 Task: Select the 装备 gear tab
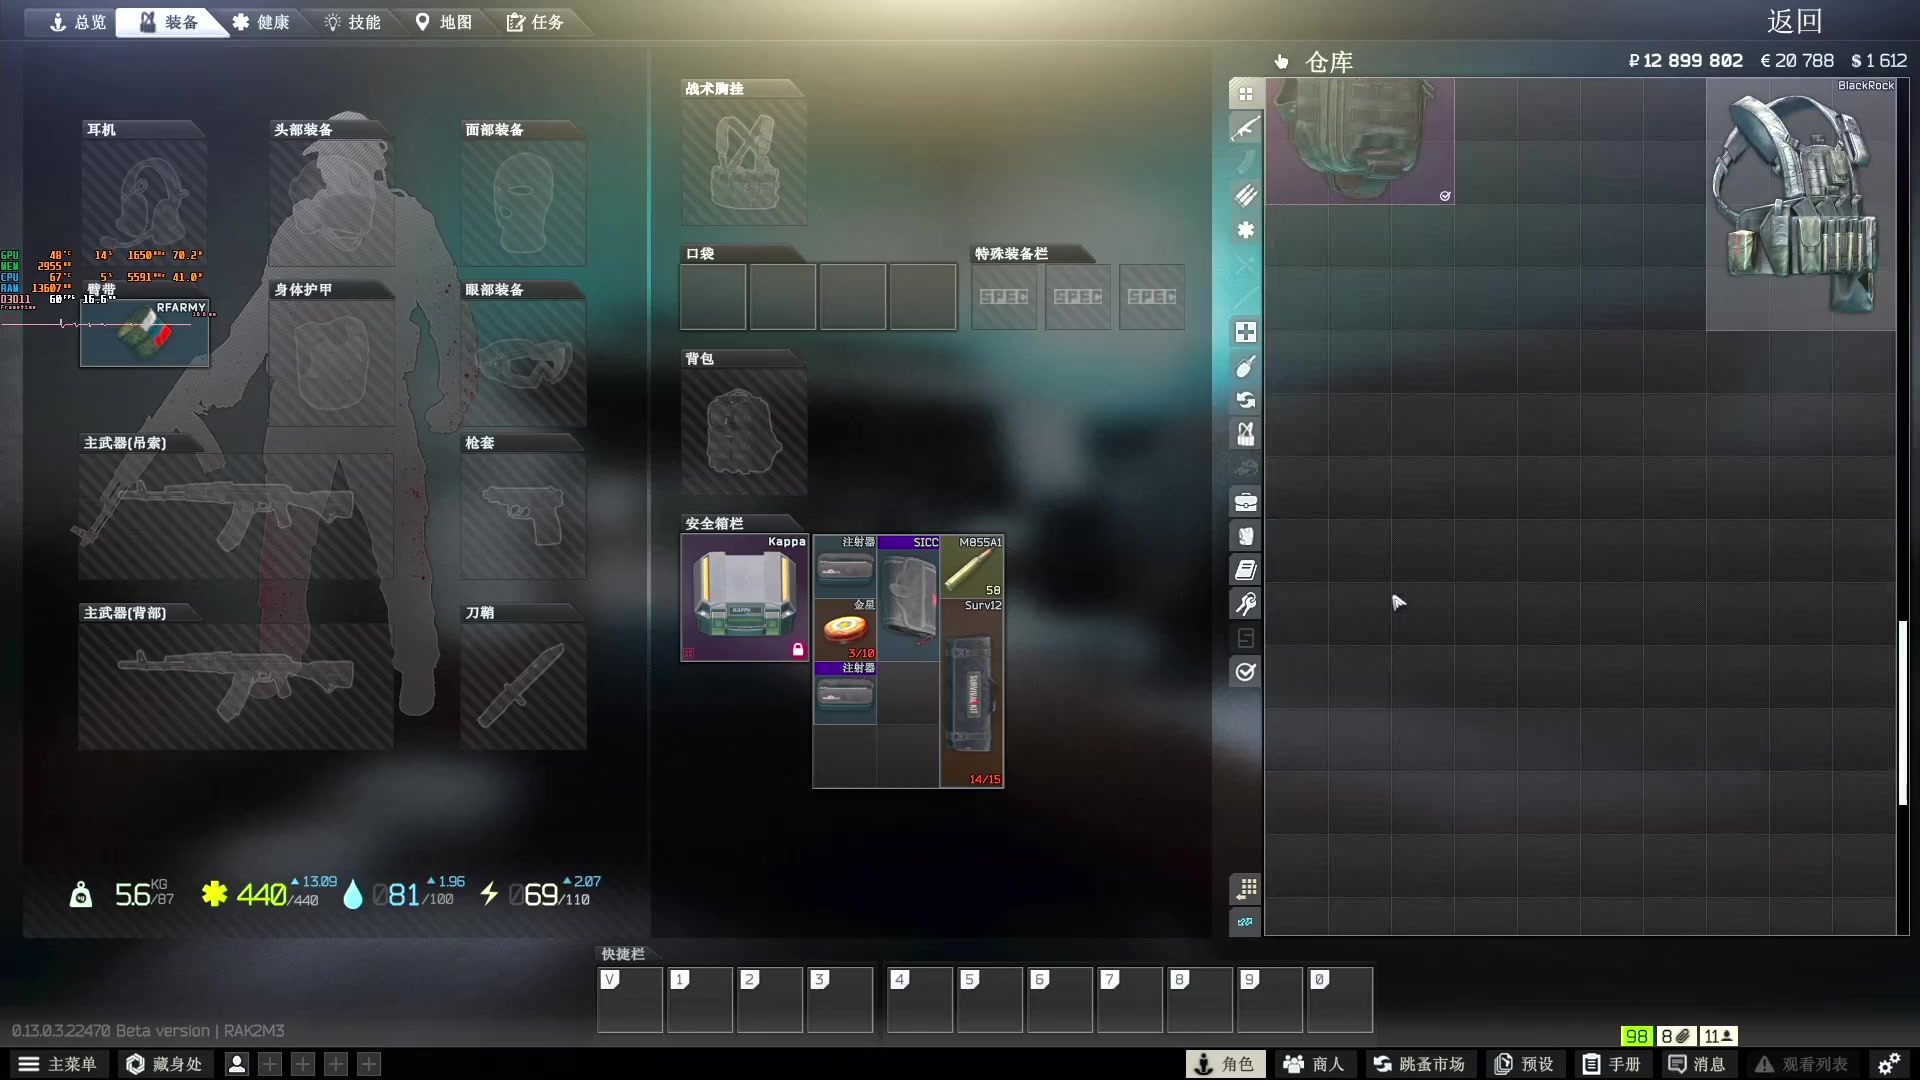(x=168, y=22)
